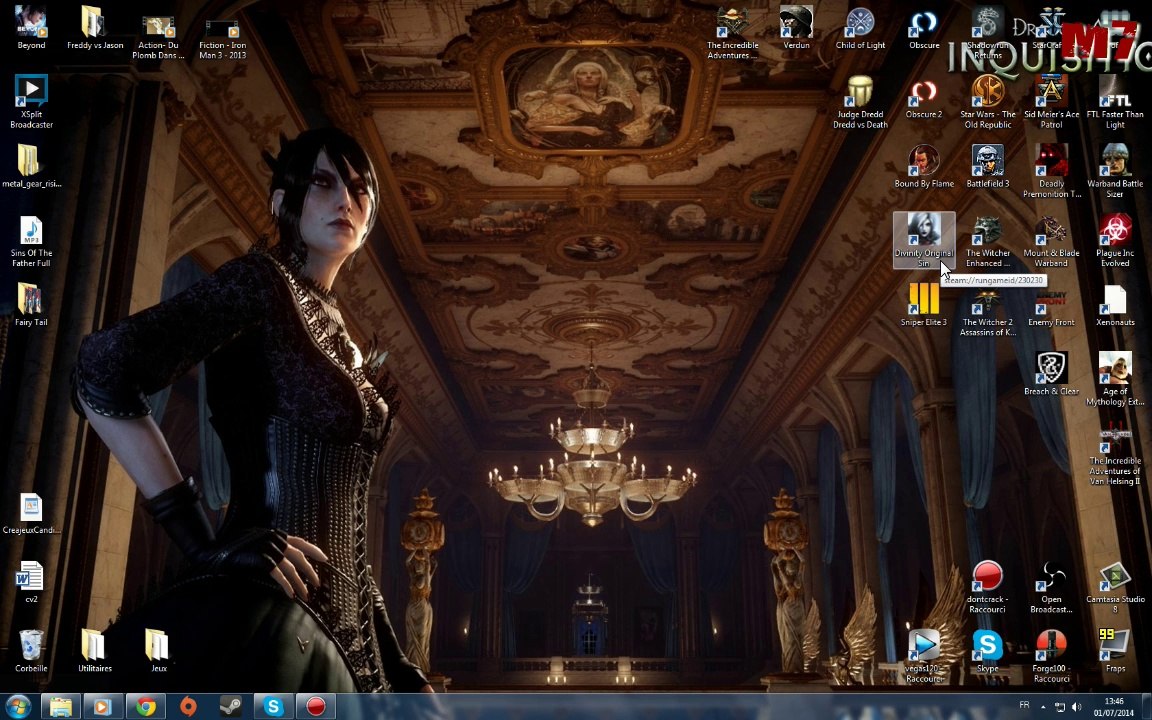Open the Windows Start menu
1152x720 pixels.
[18, 707]
